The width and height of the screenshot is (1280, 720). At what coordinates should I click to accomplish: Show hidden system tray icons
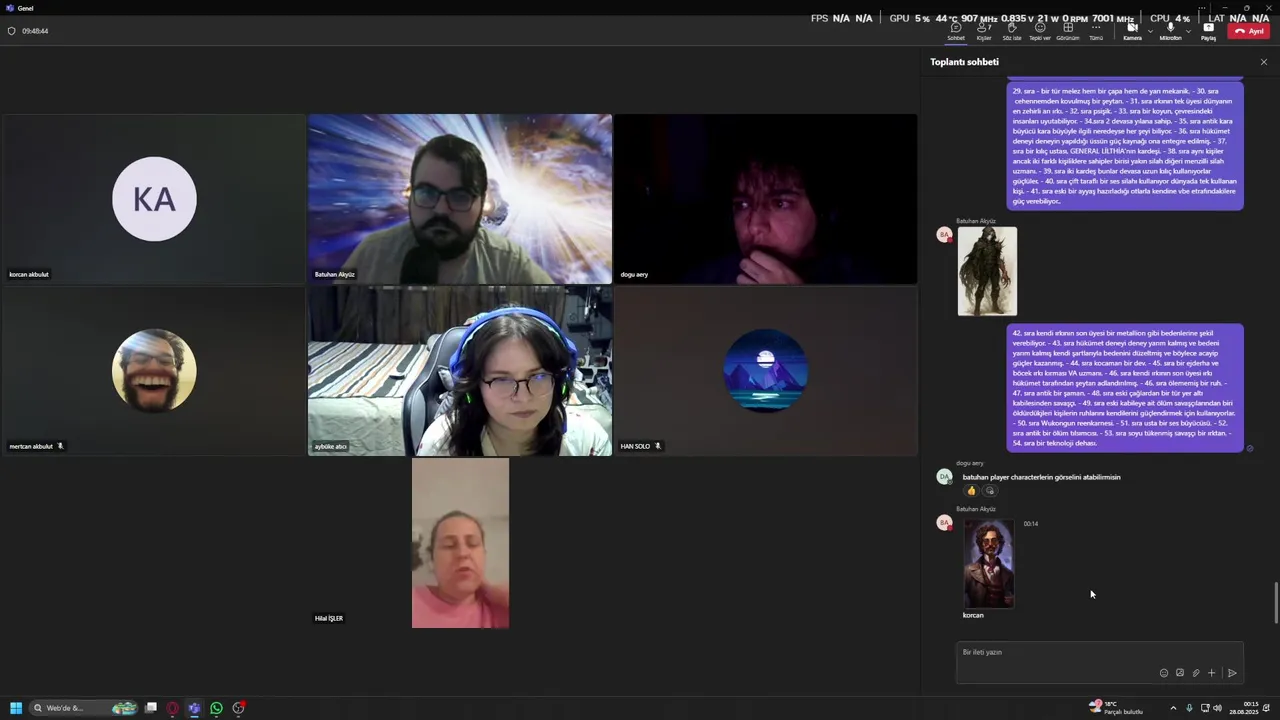1173,708
